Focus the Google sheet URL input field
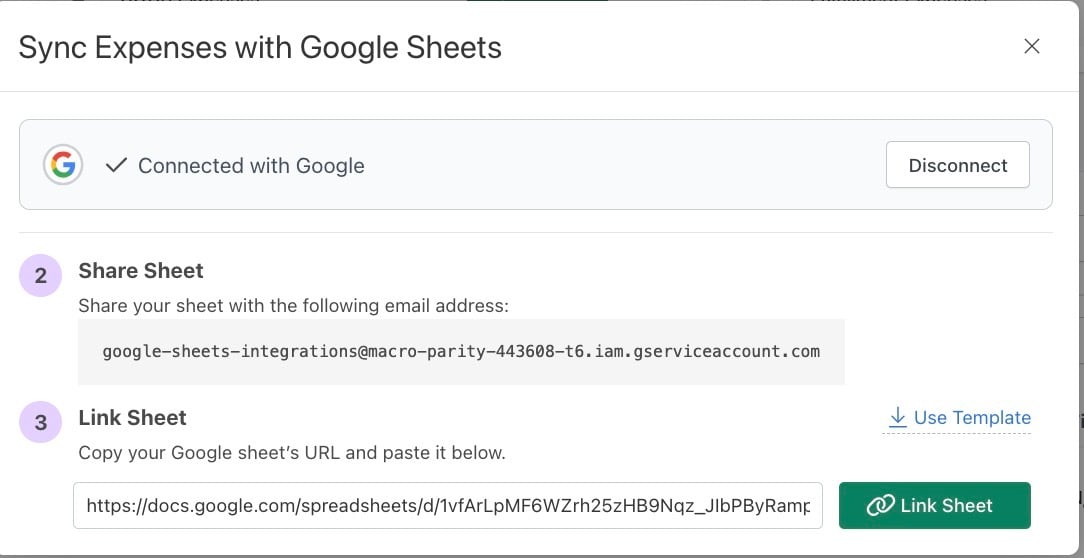 448,505
